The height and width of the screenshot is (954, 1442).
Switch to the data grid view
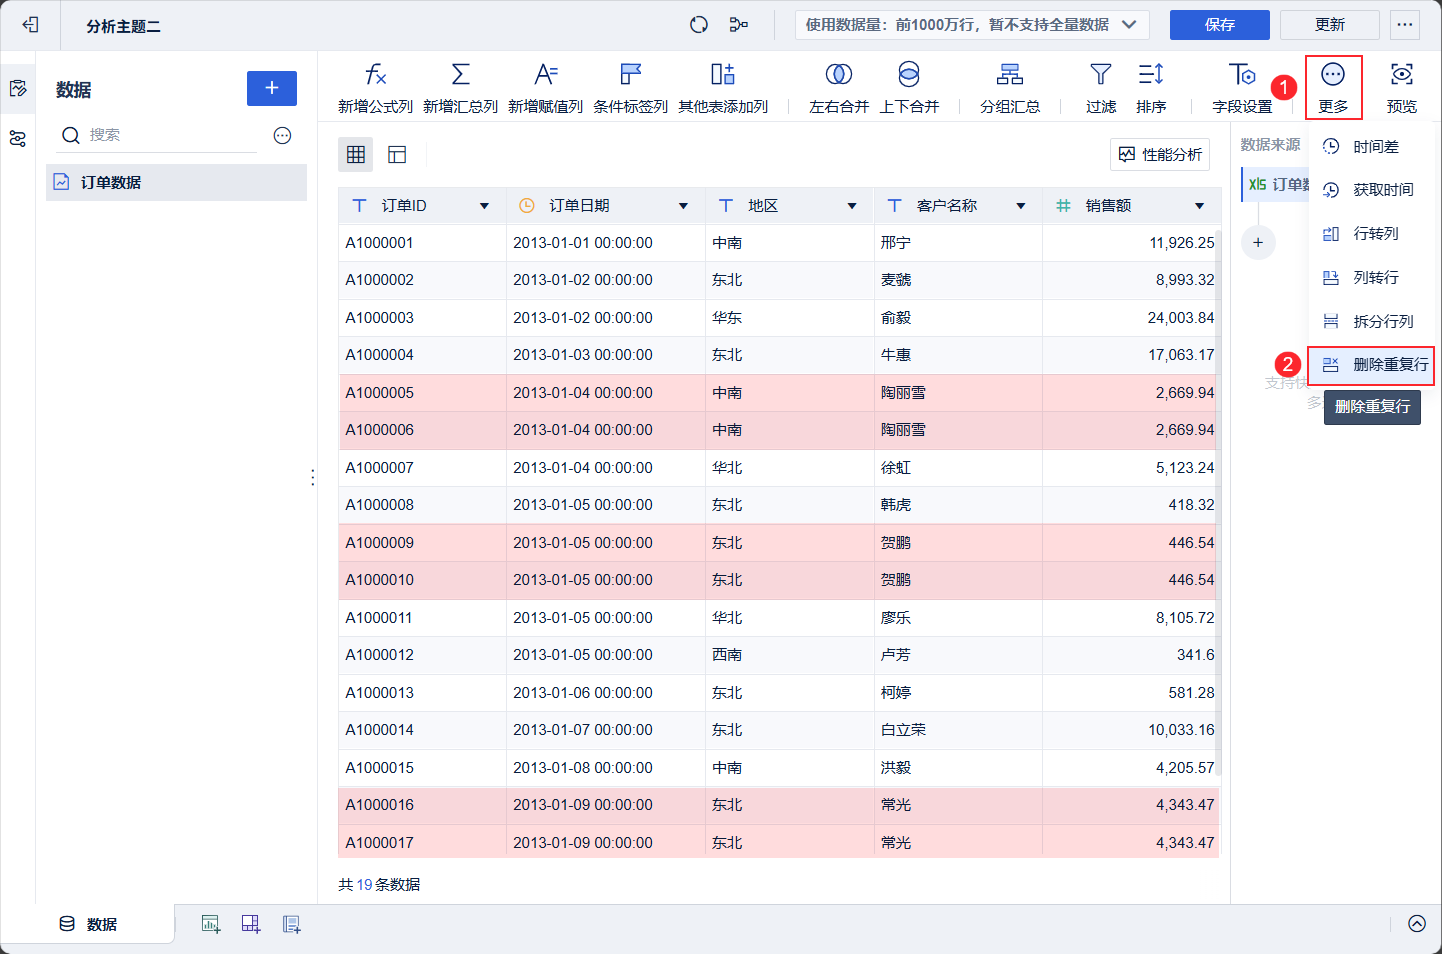pyautogui.click(x=356, y=154)
